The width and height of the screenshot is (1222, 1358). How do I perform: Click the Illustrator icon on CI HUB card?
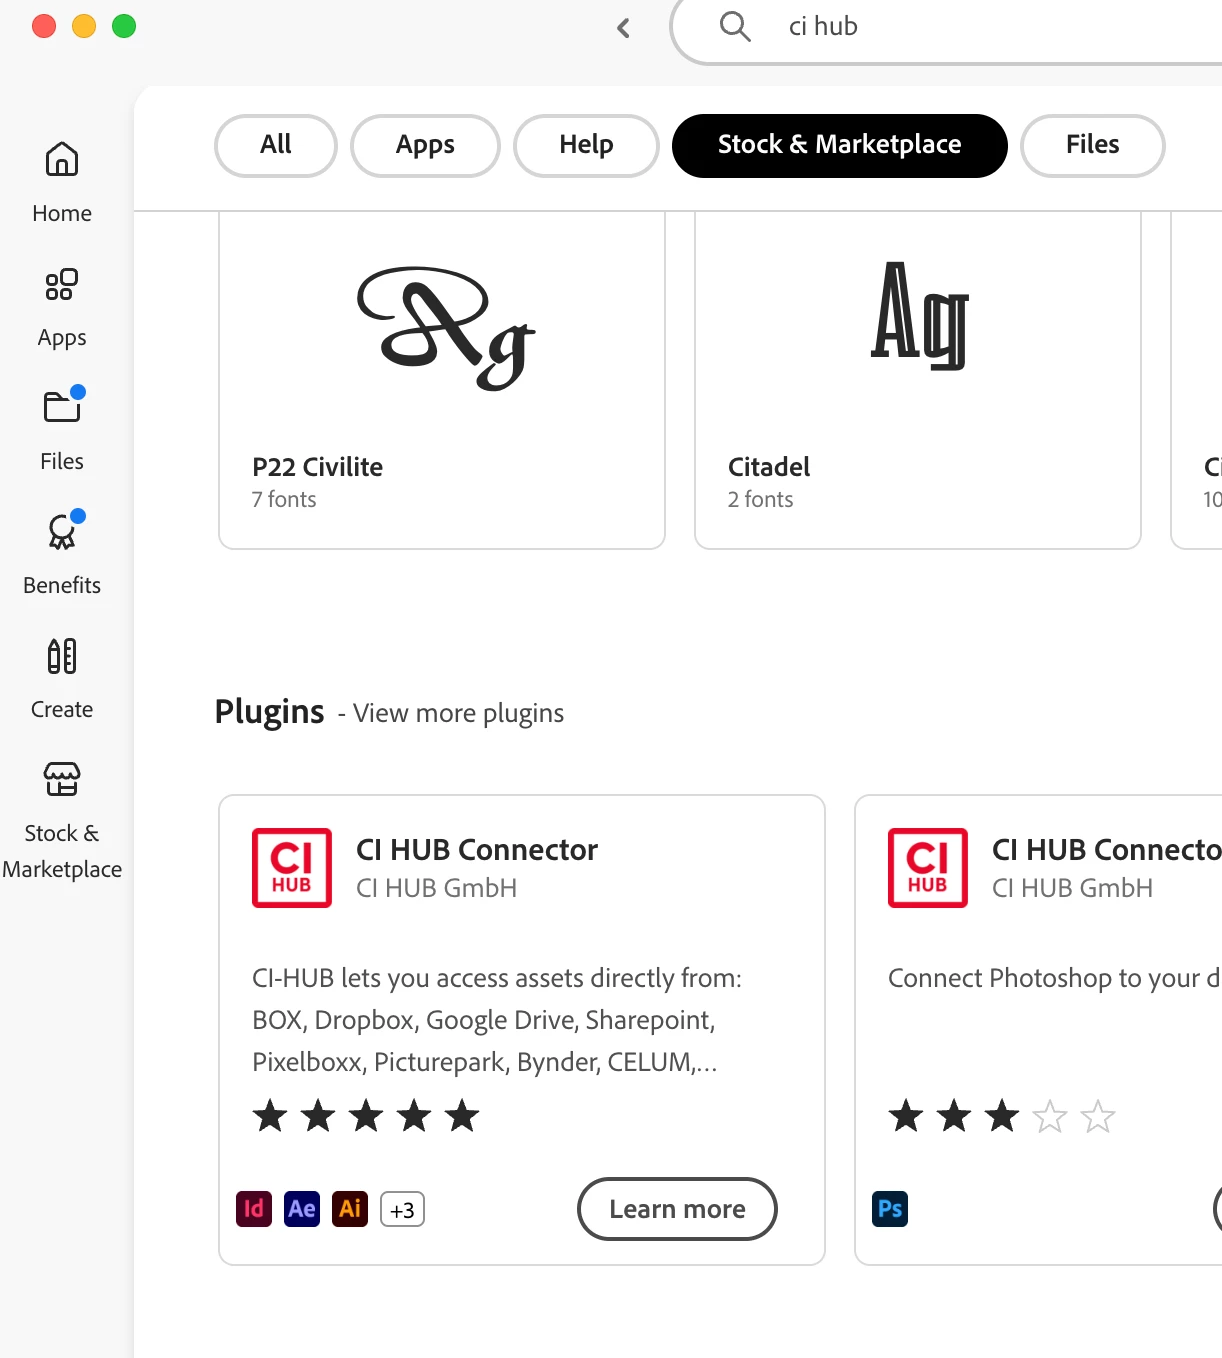(x=350, y=1209)
